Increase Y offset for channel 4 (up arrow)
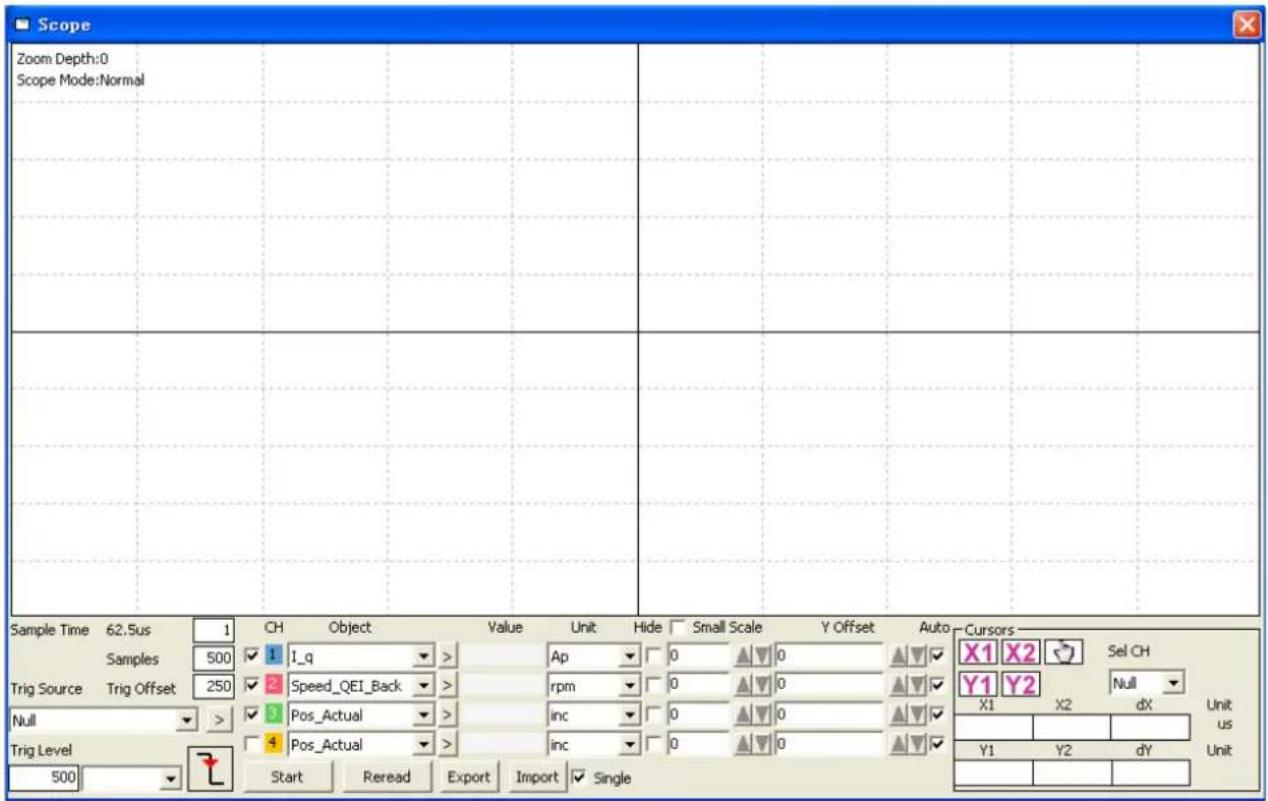1268x801 pixels. click(x=899, y=744)
